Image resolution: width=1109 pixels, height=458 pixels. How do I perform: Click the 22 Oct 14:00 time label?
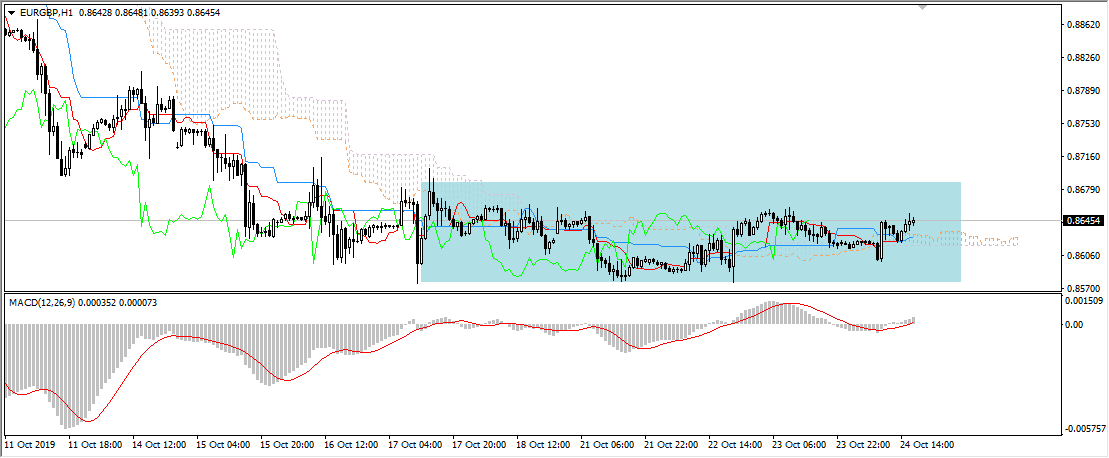coord(735,445)
